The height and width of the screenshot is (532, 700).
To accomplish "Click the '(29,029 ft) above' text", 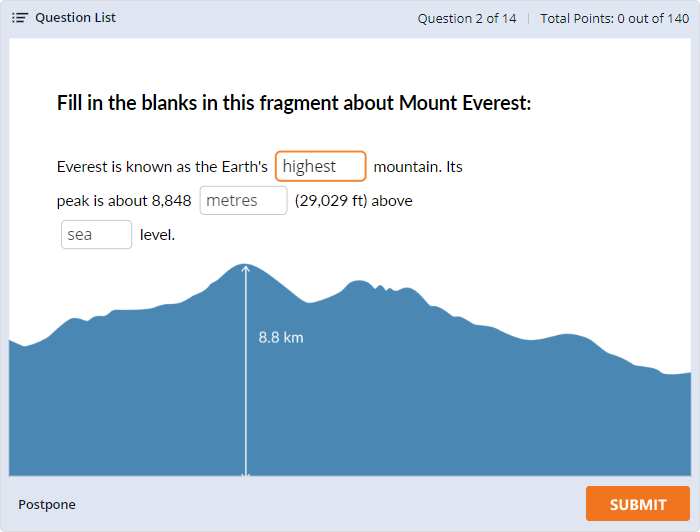I will pyautogui.click(x=353, y=201).
